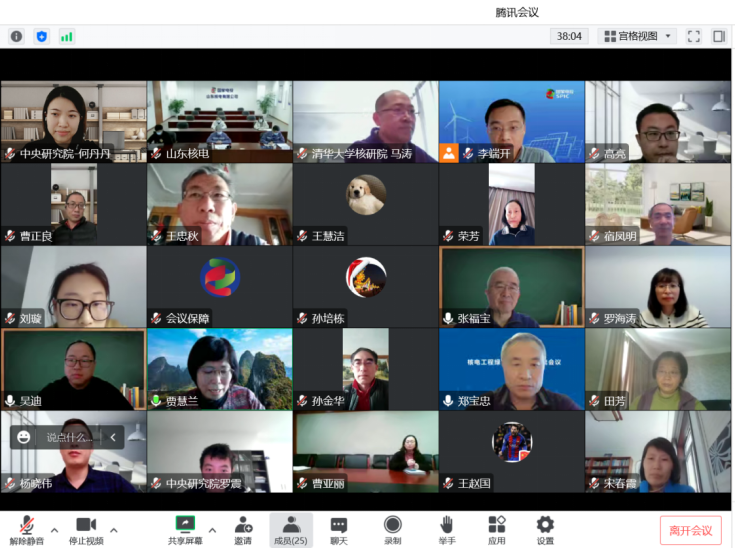Open the Invite (邀请) icon
The width and height of the screenshot is (735, 549).
click(243, 529)
